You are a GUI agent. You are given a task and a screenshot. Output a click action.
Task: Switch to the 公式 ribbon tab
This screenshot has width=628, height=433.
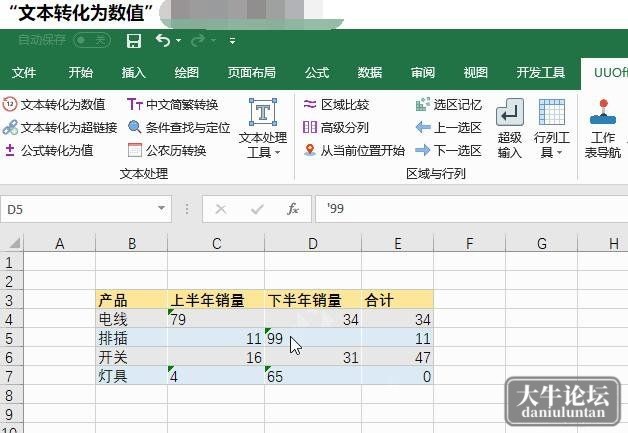[317, 73]
